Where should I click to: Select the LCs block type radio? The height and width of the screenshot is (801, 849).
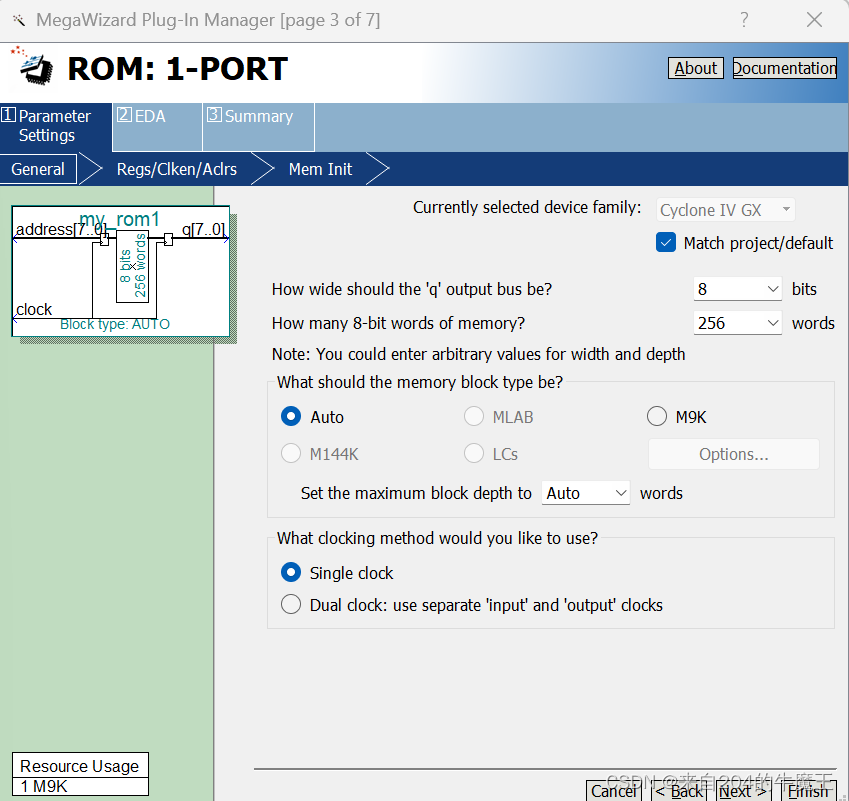(474, 453)
